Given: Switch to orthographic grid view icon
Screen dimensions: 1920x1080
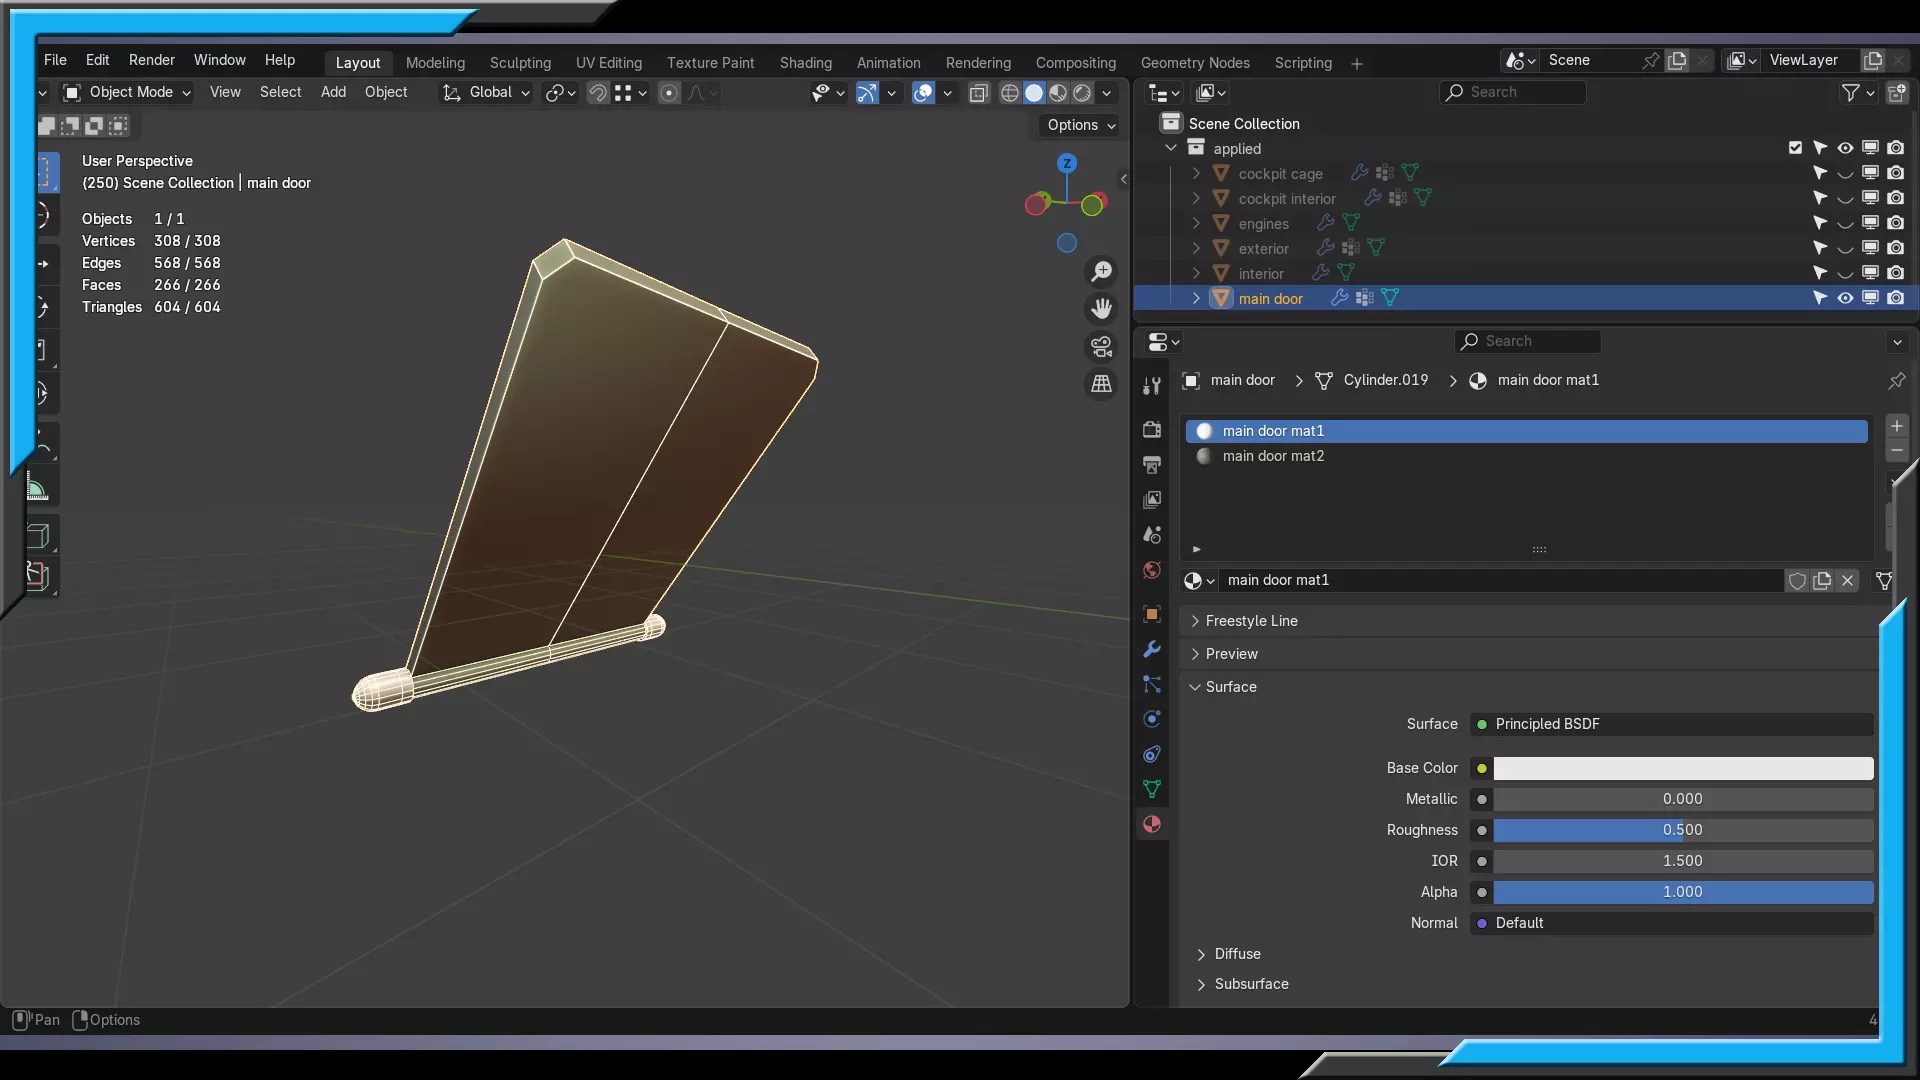Looking at the screenshot, I should coord(1101,384).
